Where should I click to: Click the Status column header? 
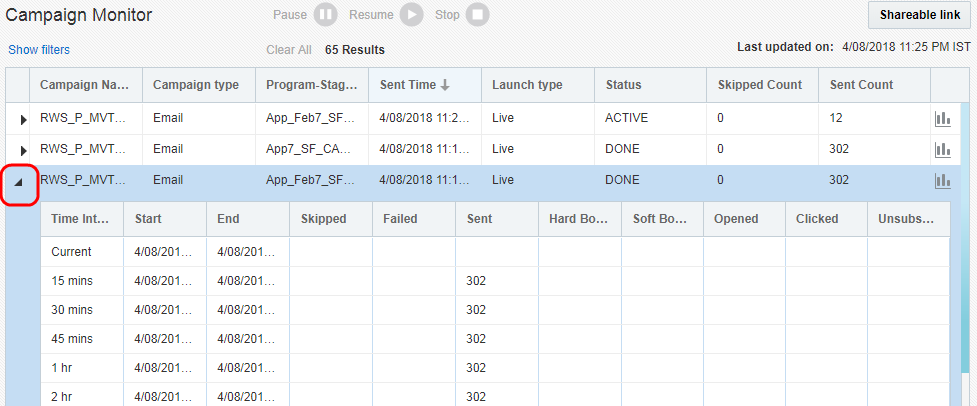651,85
